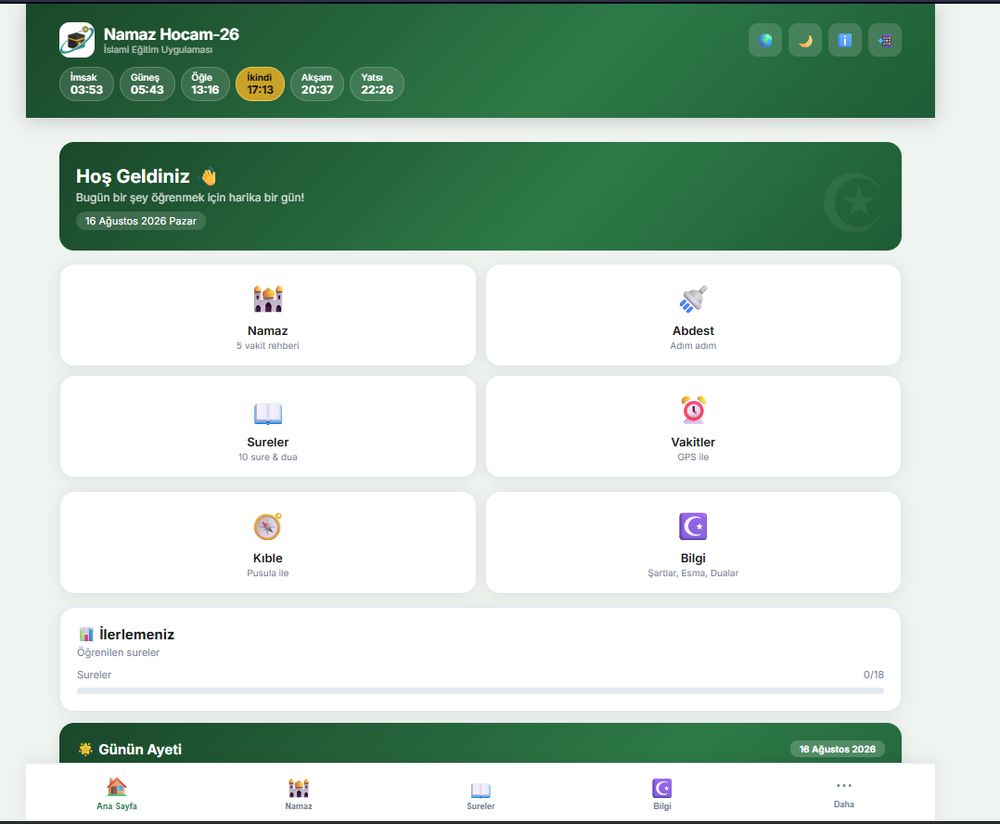Open the Vakitler alarm clock card

[x=693, y=426]
